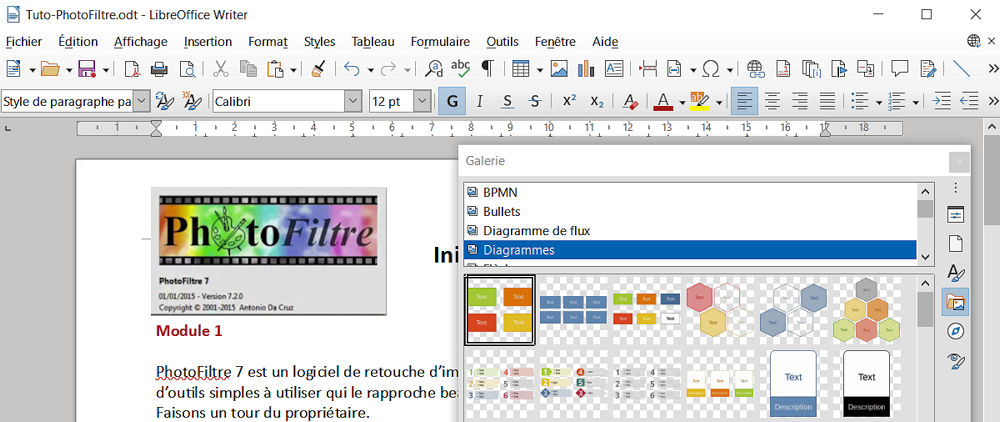Open the 12 pt font size dropdown
This screenshot has width=1000, height=422.
(x=422, y=101)
